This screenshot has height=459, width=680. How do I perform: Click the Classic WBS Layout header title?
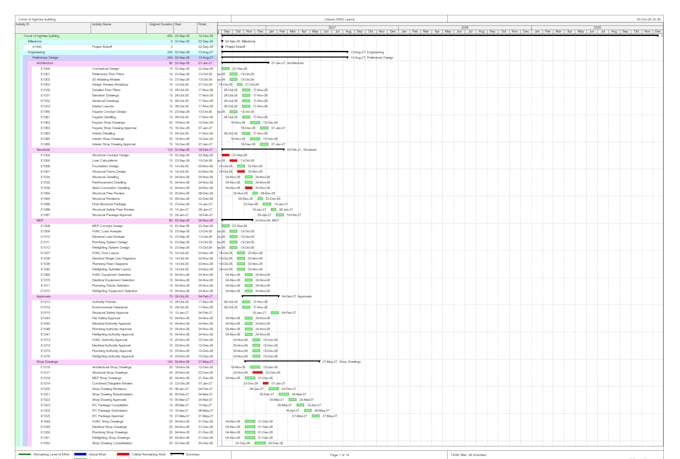(x=339, y=19)
